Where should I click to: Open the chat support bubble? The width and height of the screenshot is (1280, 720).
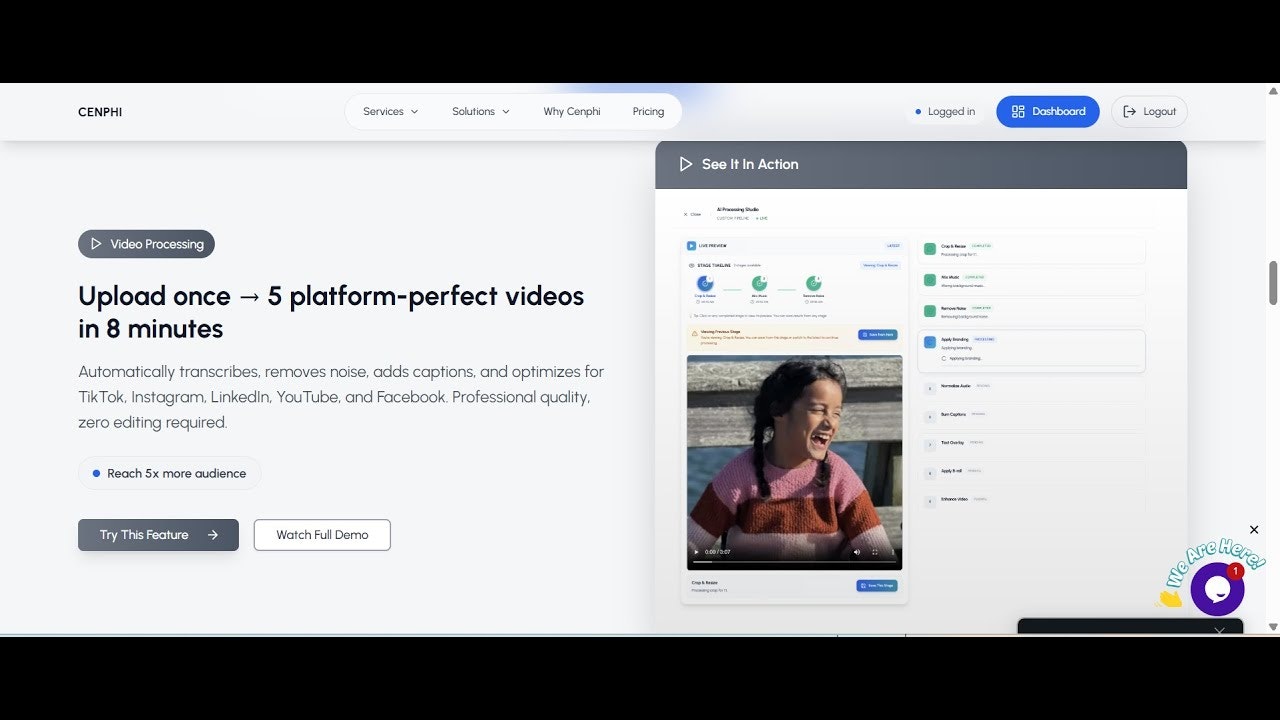point(1217,589)
